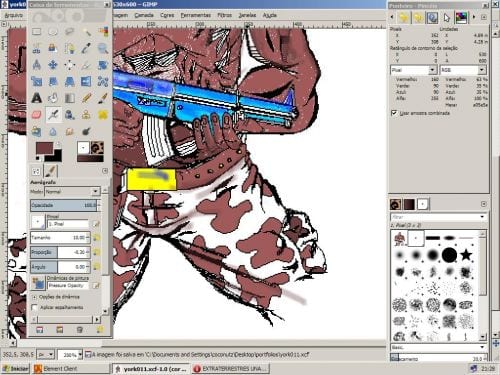500x375 pixels.
Task: Open the Camada menu
Action: pyautogui.click(x=144, y=15)
